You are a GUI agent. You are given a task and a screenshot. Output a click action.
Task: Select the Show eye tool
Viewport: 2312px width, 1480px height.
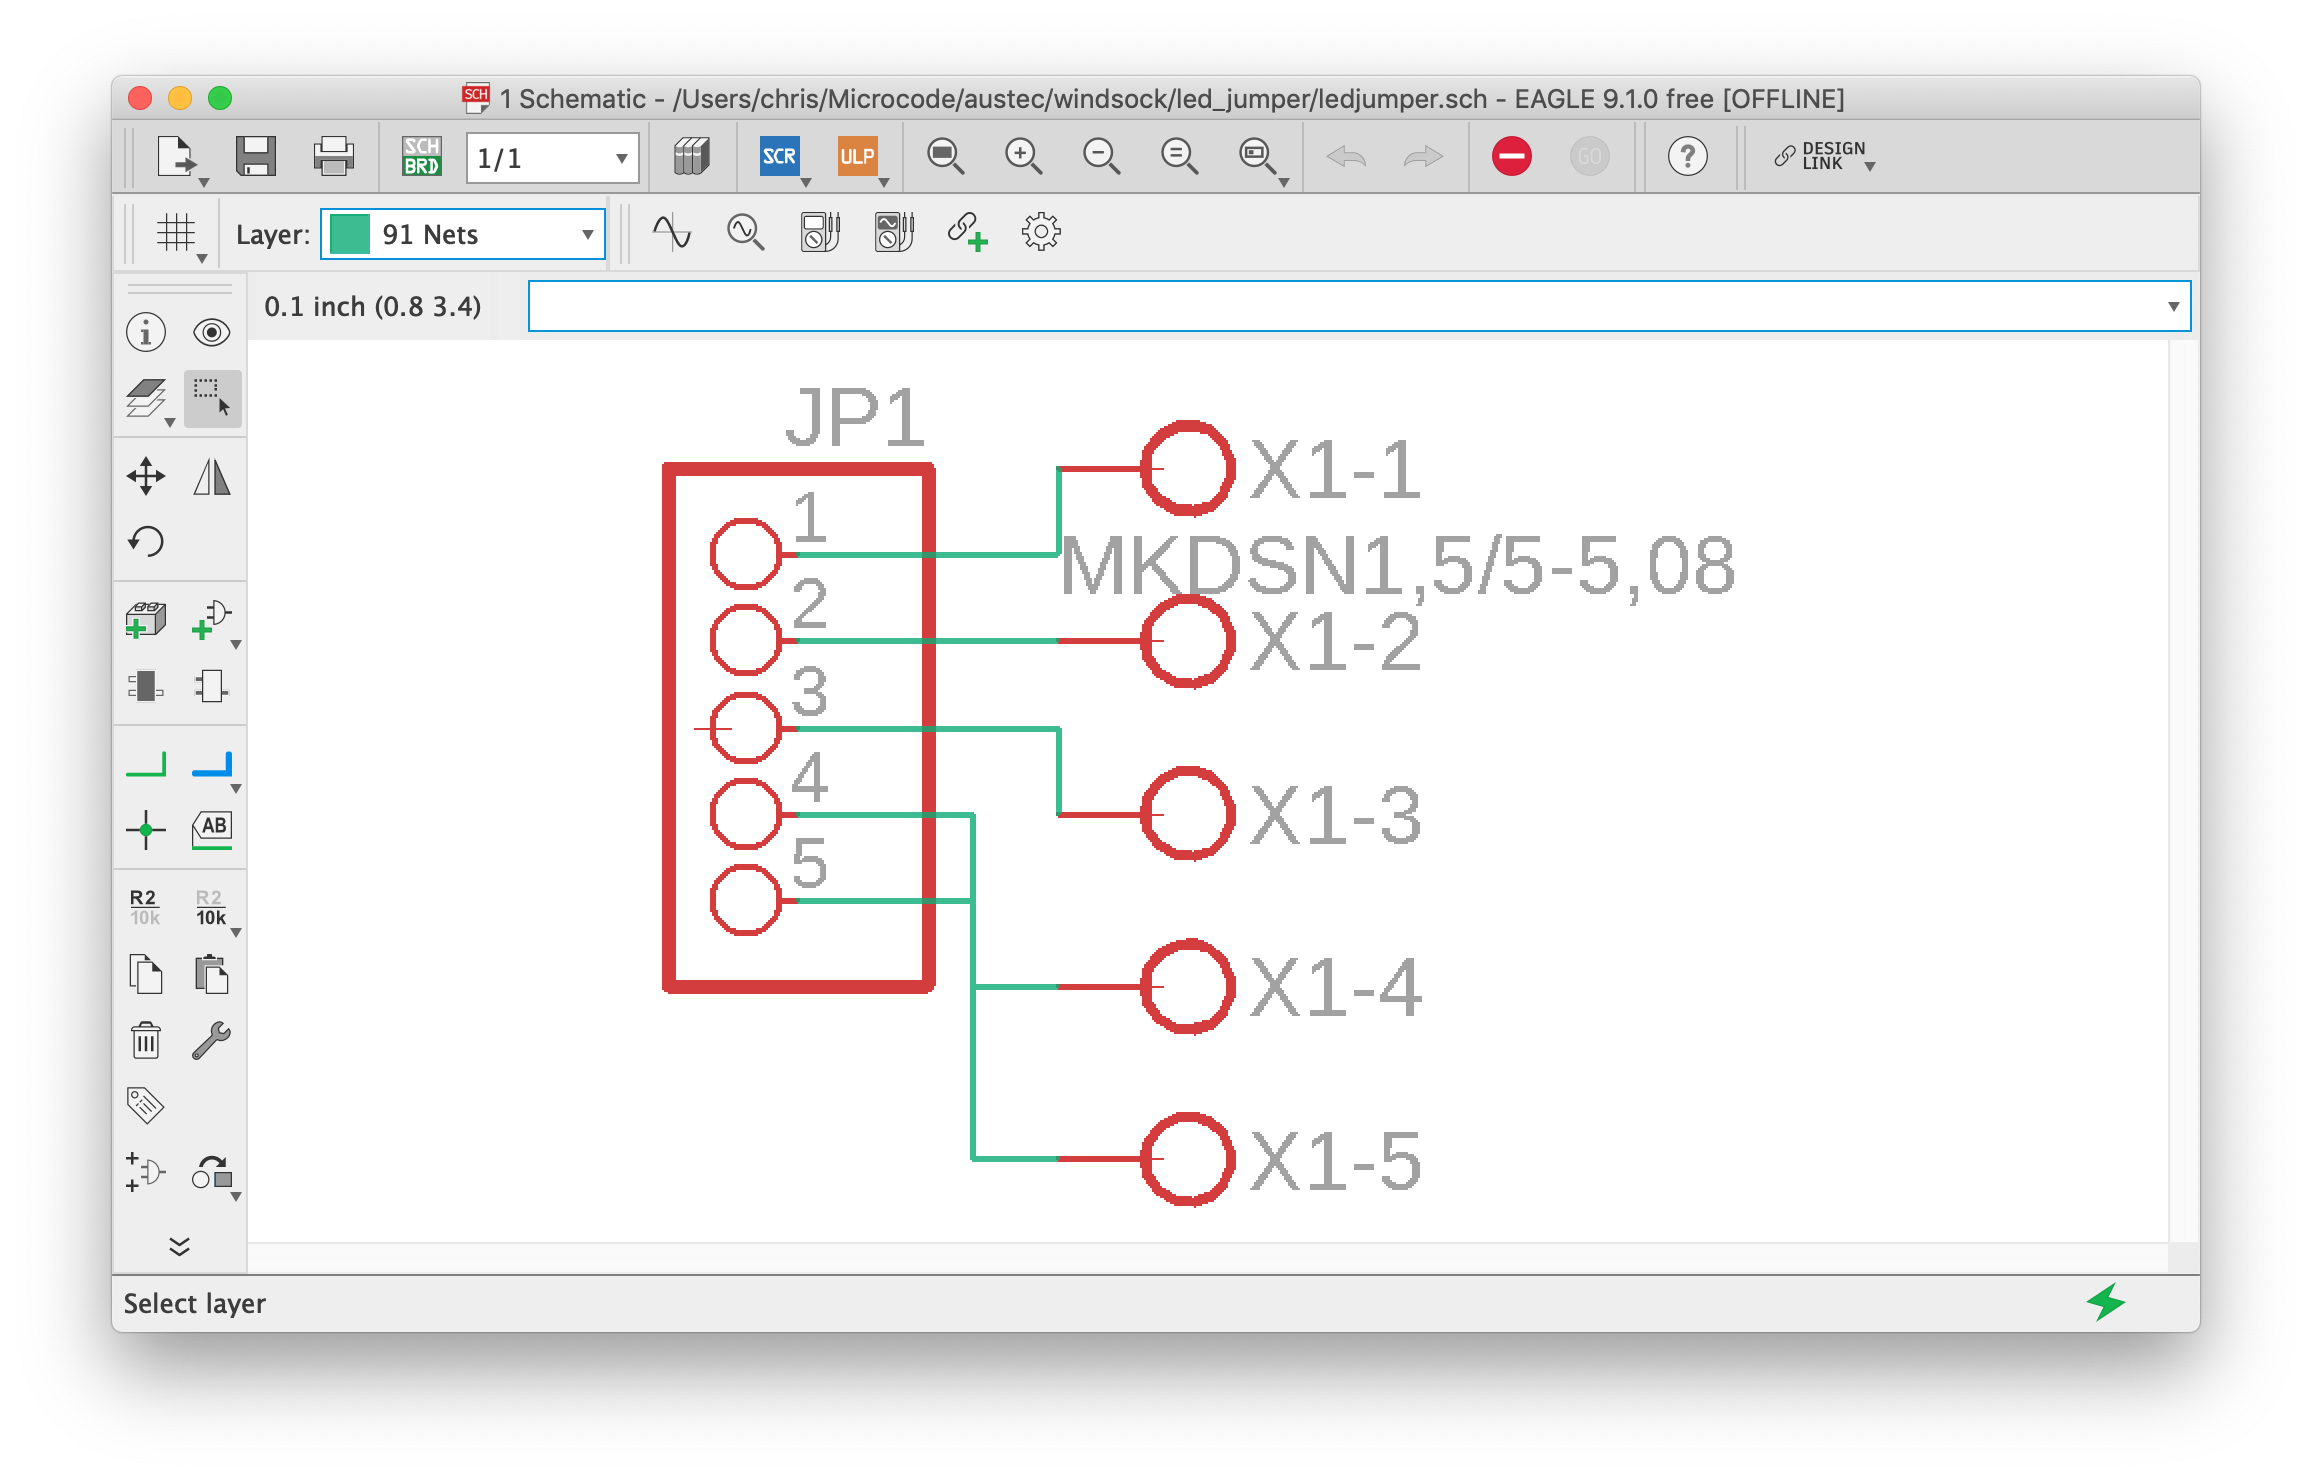(212, 332)
